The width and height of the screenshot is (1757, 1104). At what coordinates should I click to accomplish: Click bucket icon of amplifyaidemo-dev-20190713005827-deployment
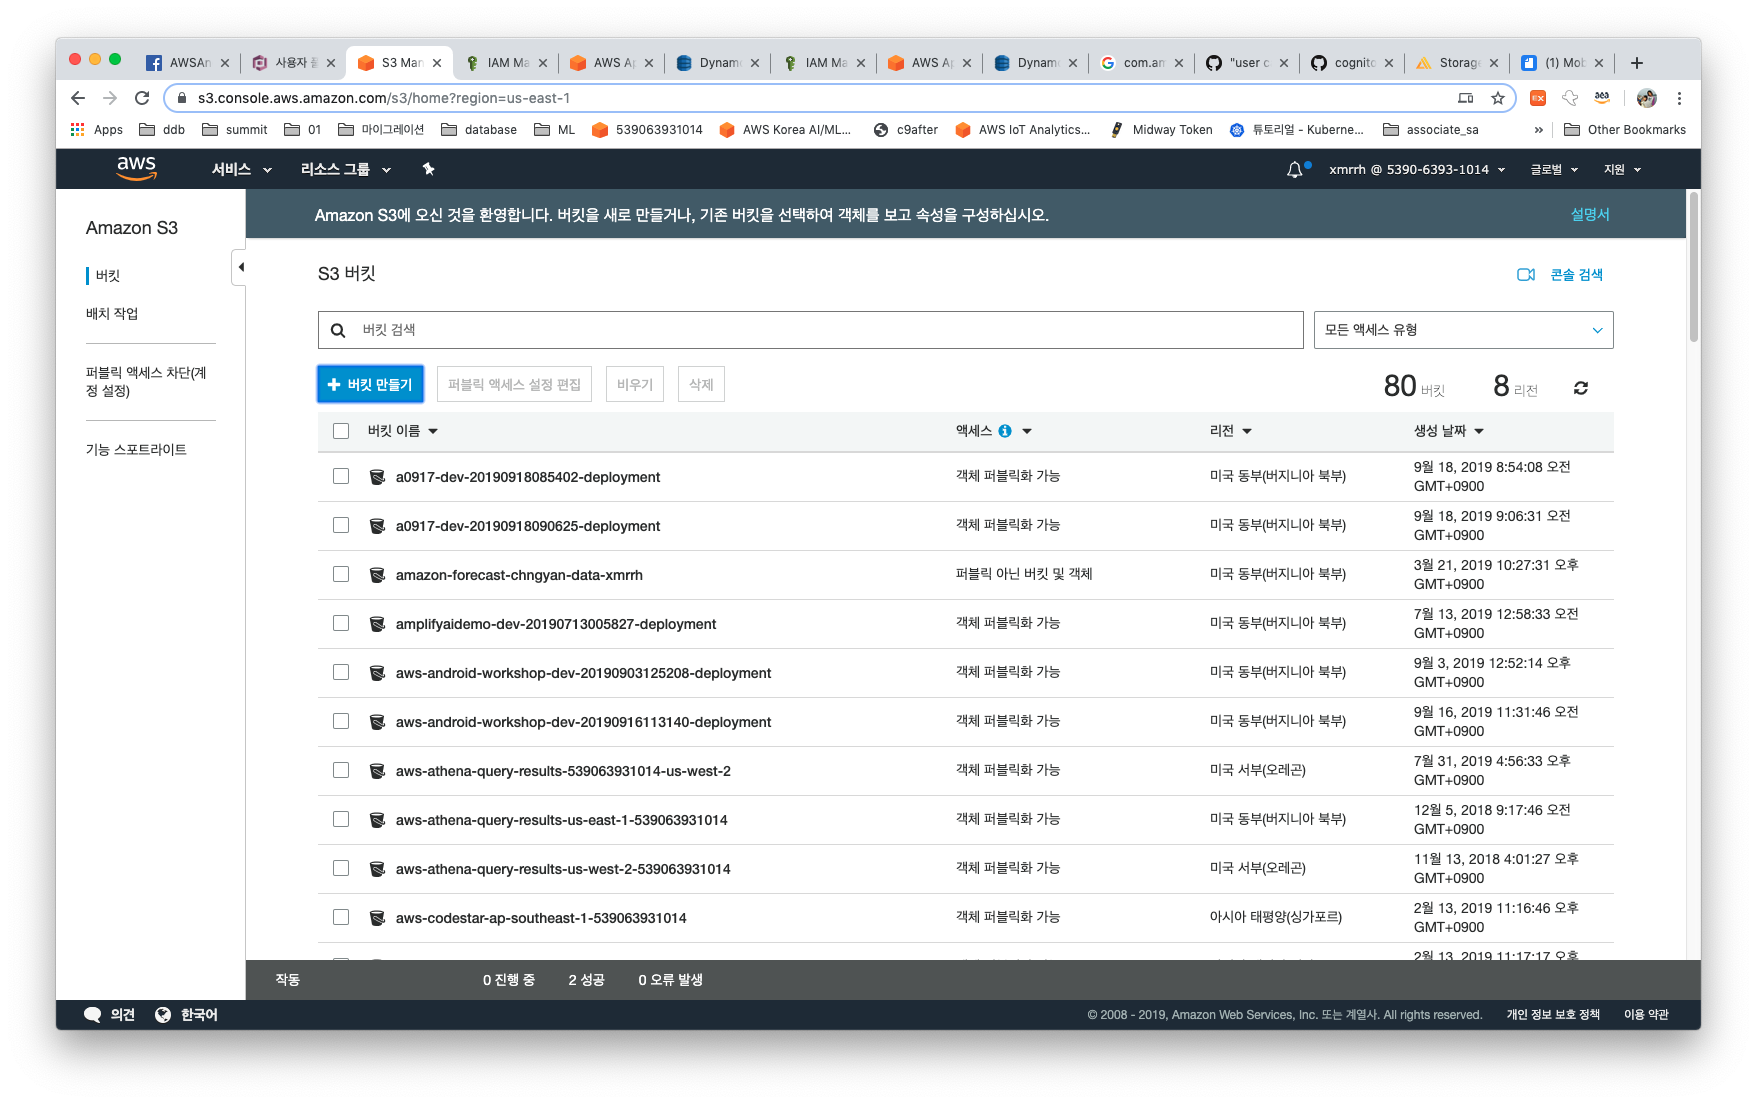pyautogui.click(x=377, y=624)
